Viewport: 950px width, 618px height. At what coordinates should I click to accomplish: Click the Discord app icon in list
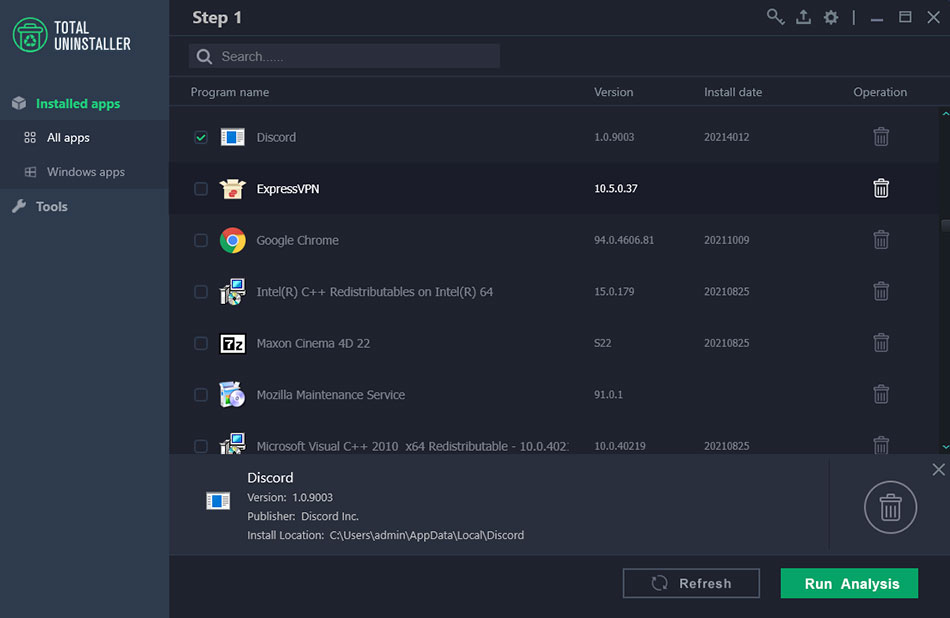click(x=233, y=137)
